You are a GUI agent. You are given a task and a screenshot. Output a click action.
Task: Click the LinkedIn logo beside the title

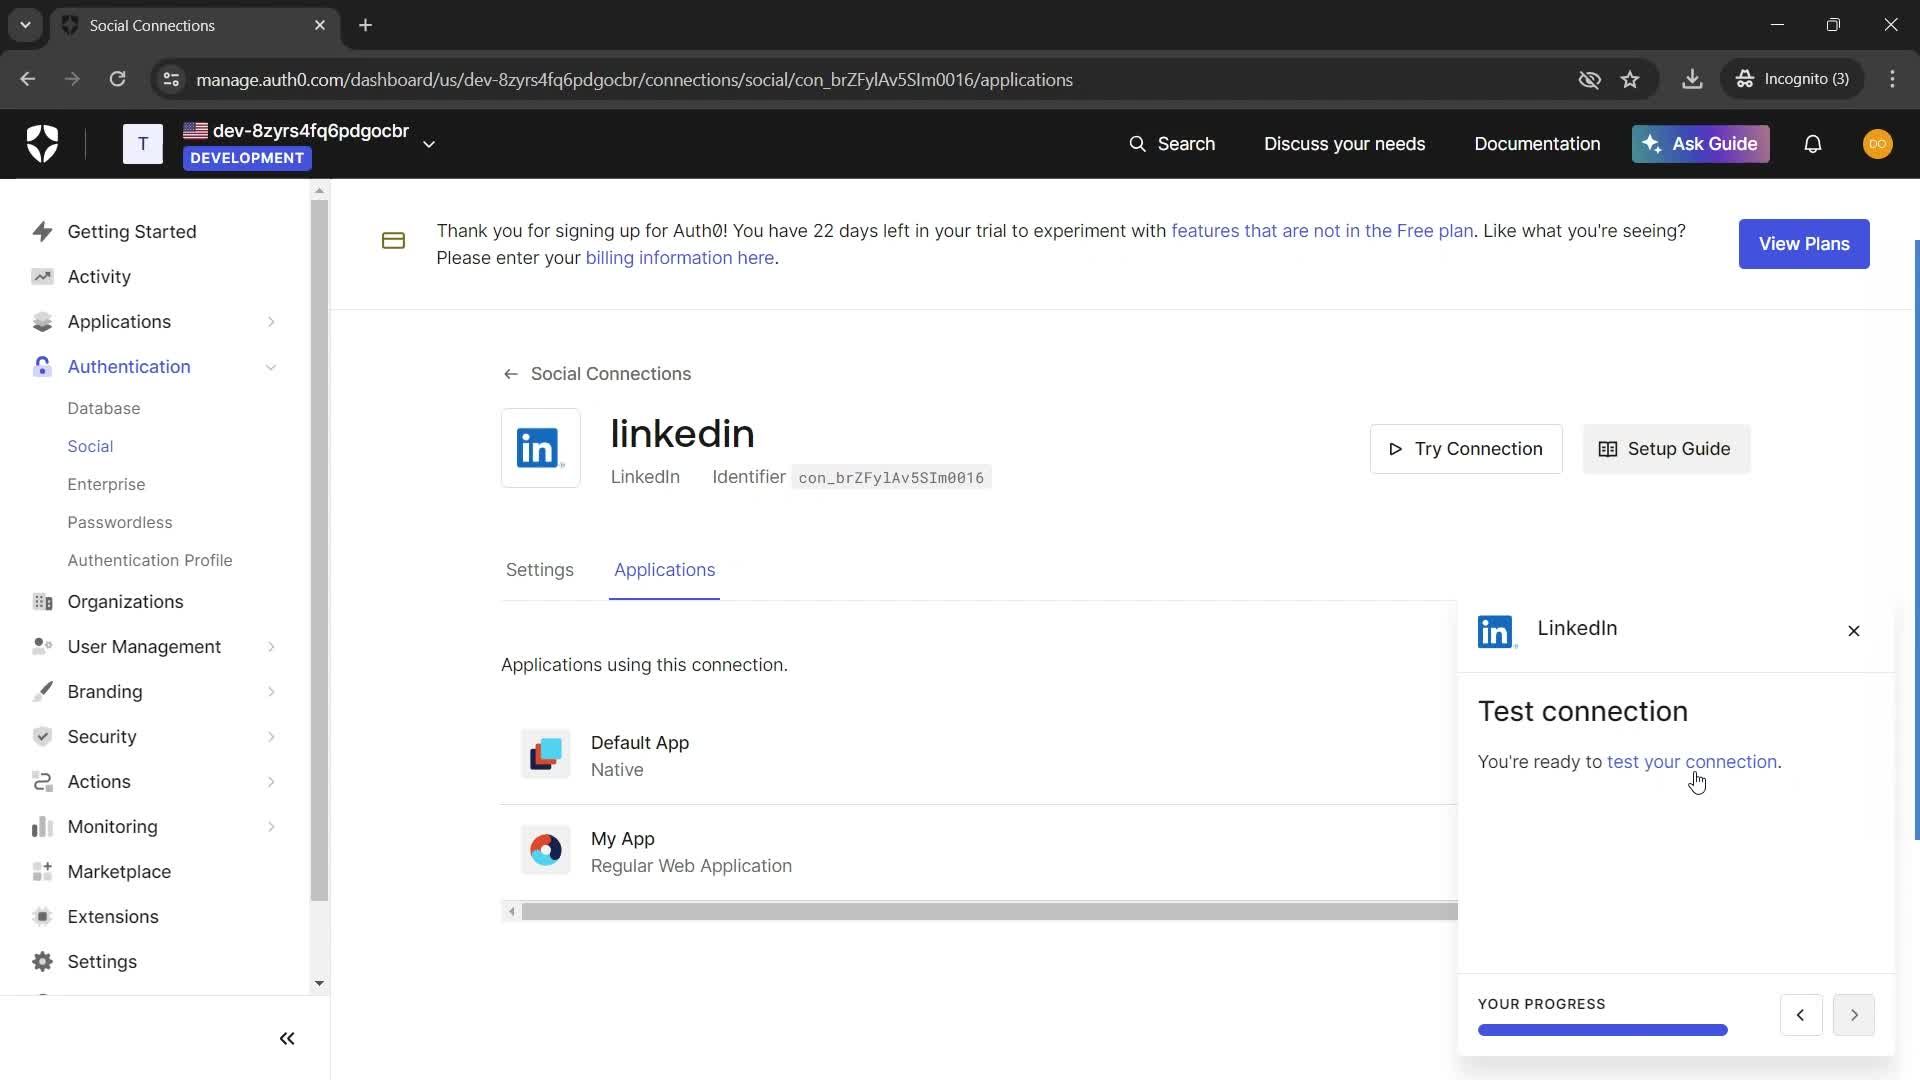tap(540, 448)
